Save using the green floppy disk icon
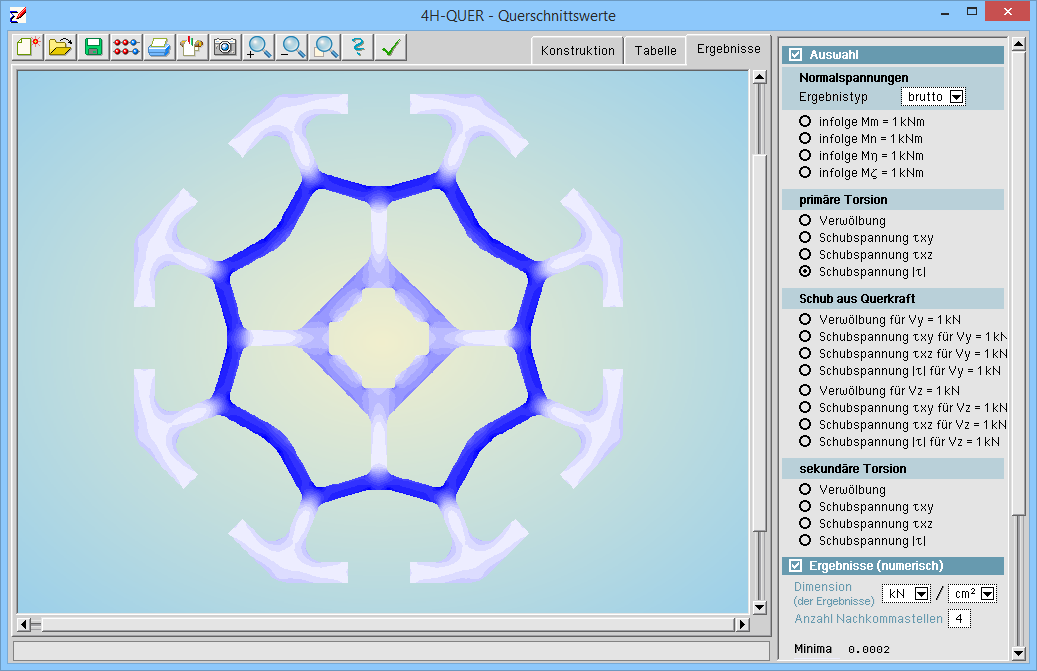Screen dimensions: 1037x671 (94, 47)
